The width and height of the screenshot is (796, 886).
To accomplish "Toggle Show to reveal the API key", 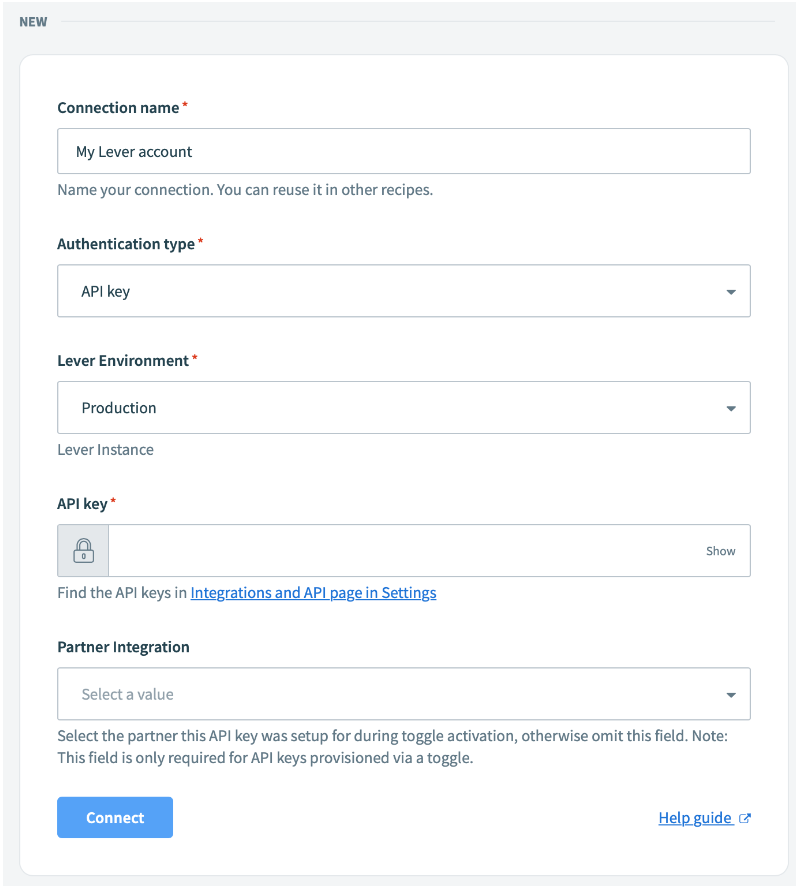I will [720, 551].
